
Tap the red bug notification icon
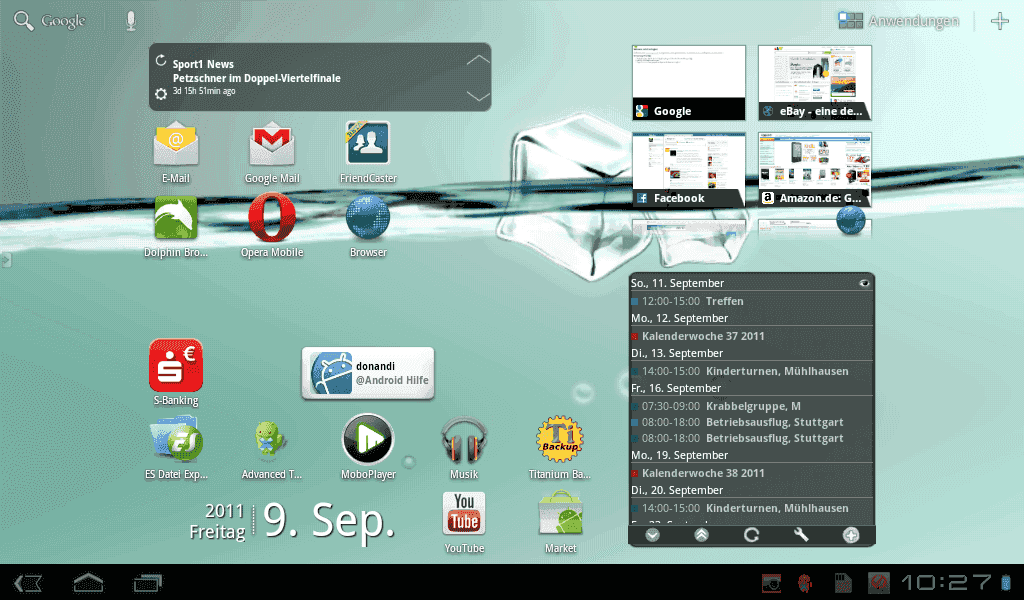tap(805, 582)
